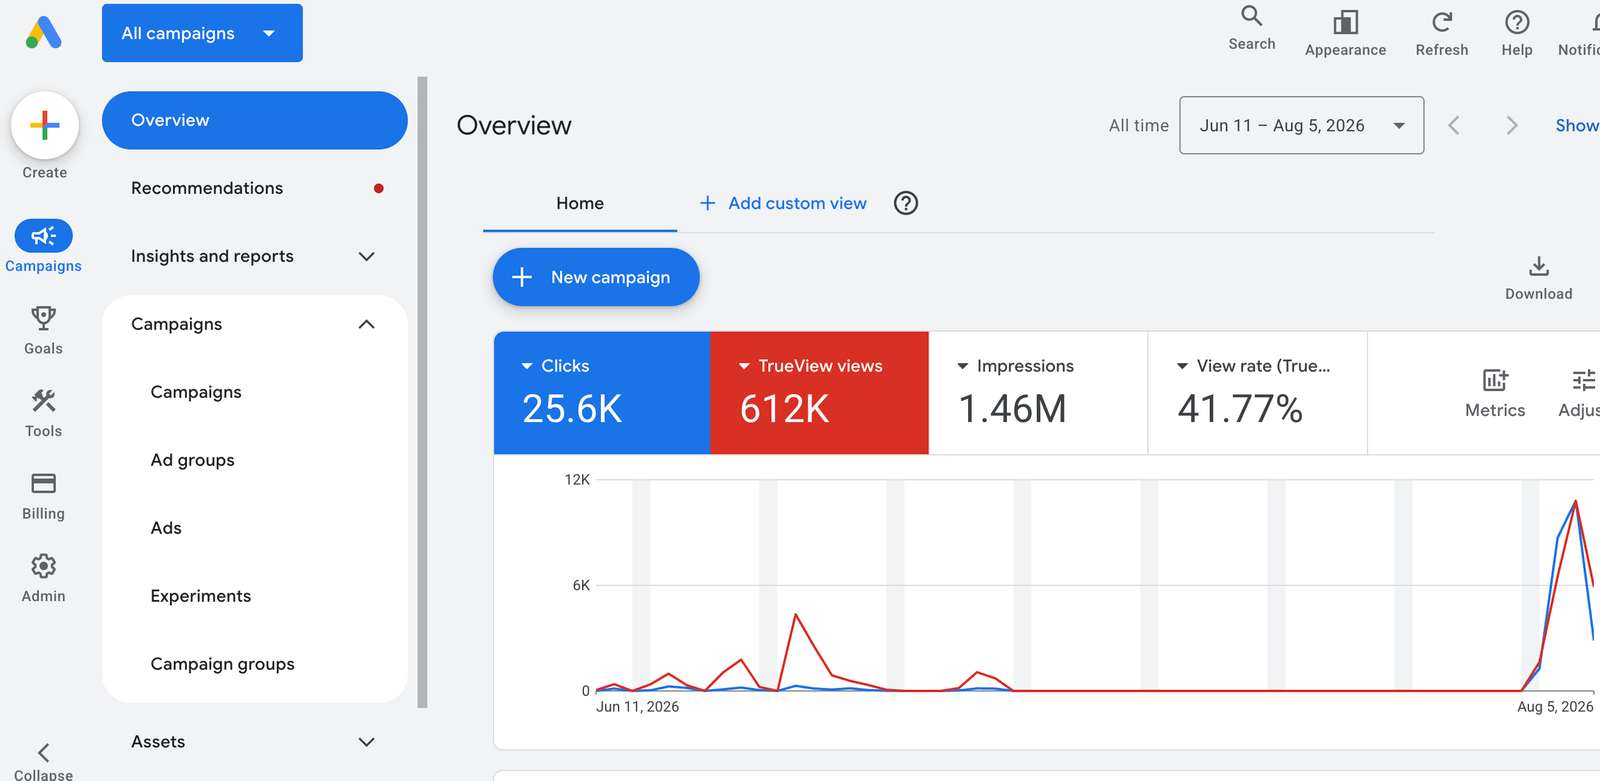The image size is (1600, 781).
Task: Open Goals trophy icon in sidebar
Action: 43,318
